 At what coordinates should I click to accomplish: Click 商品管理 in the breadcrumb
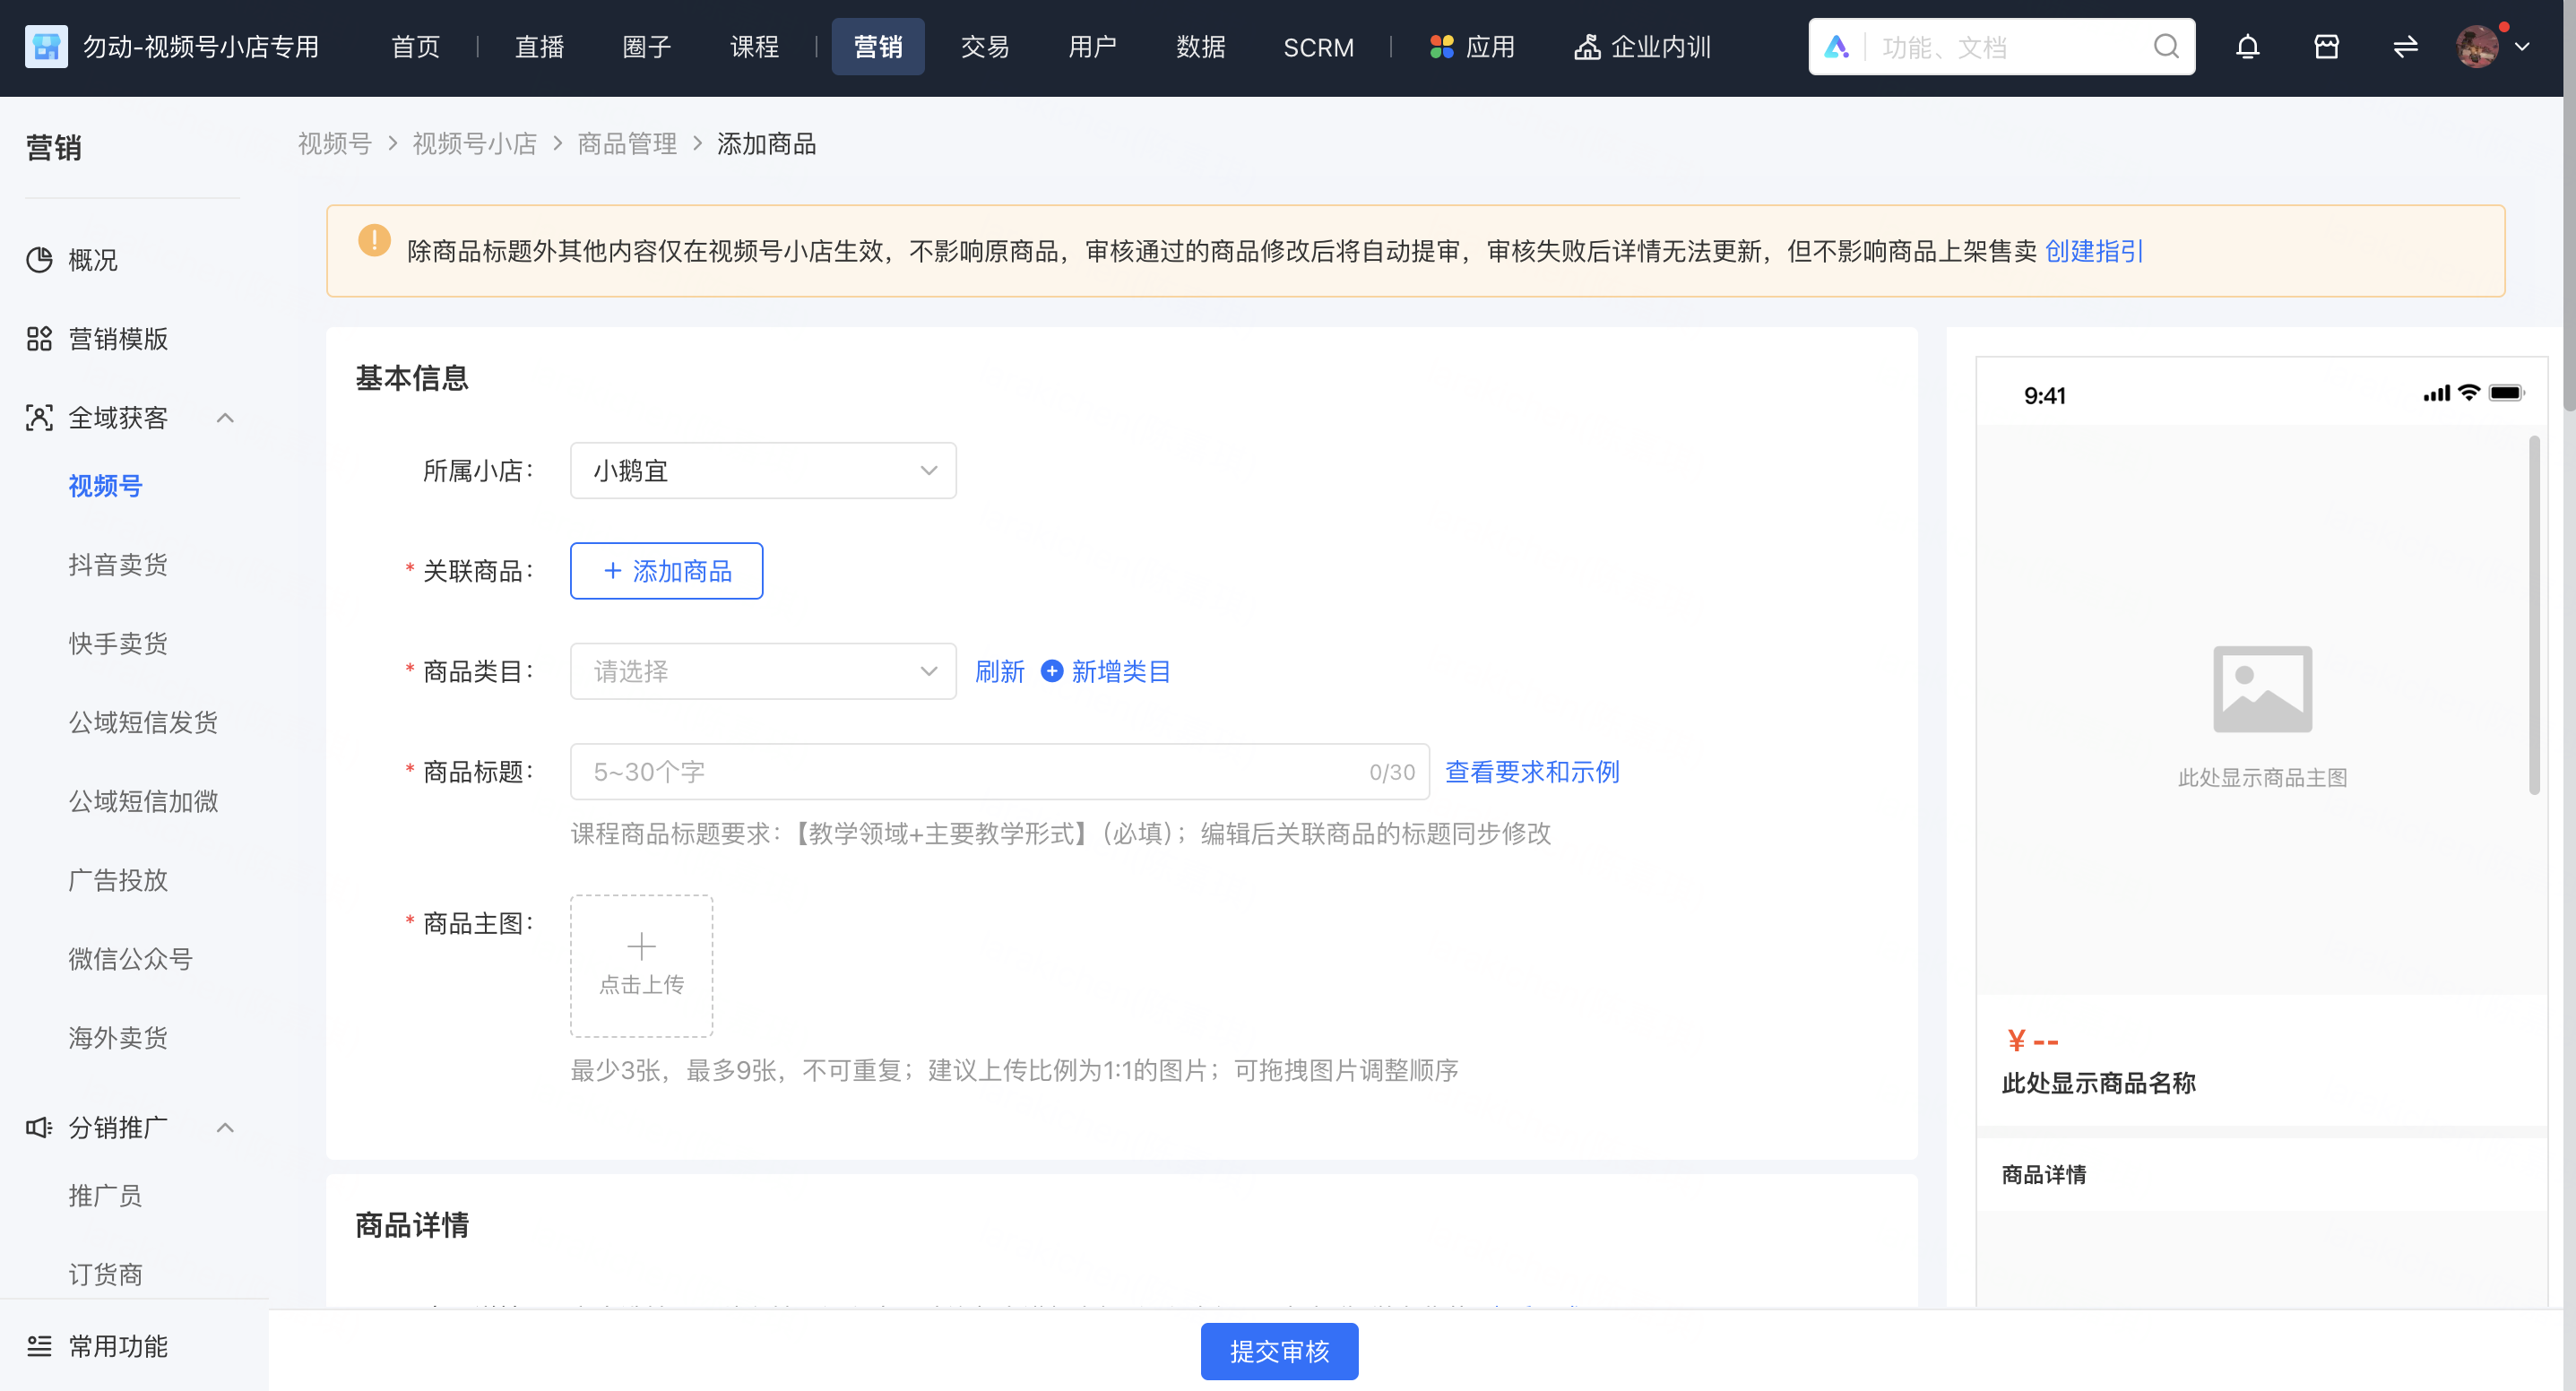pos(627,144)
